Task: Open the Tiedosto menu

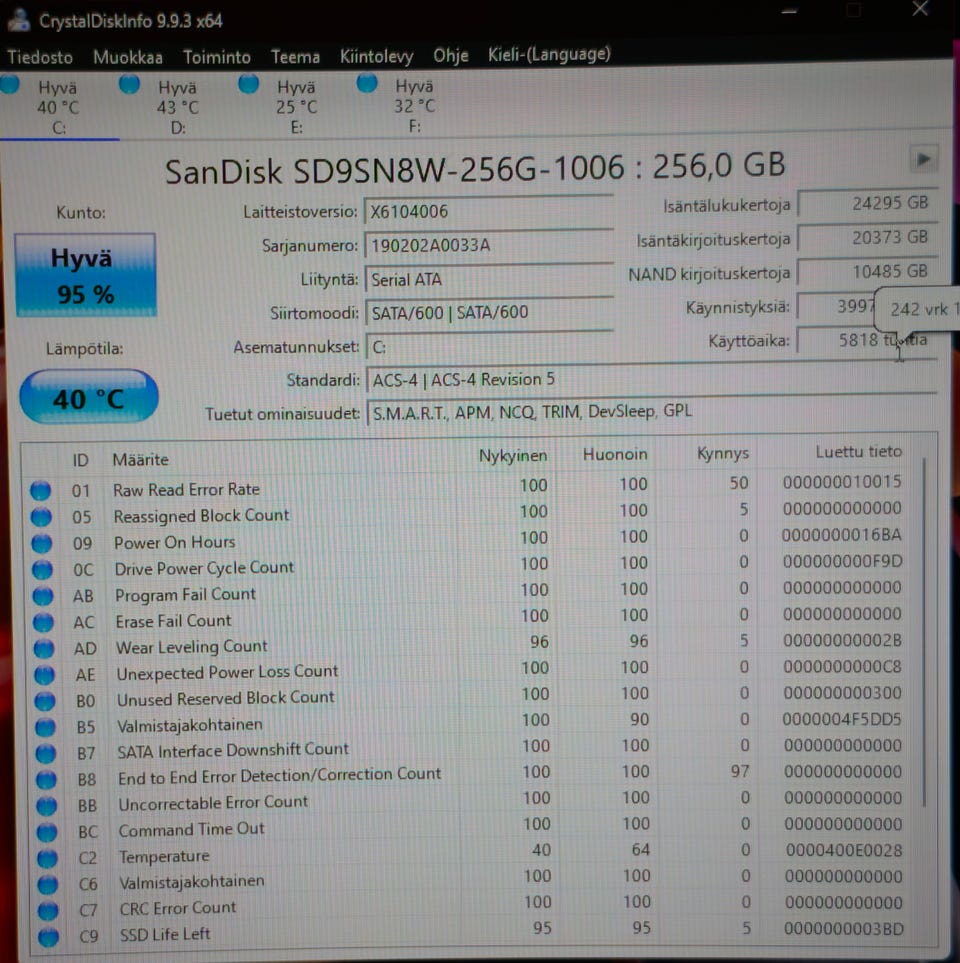Action: [40, 57]
